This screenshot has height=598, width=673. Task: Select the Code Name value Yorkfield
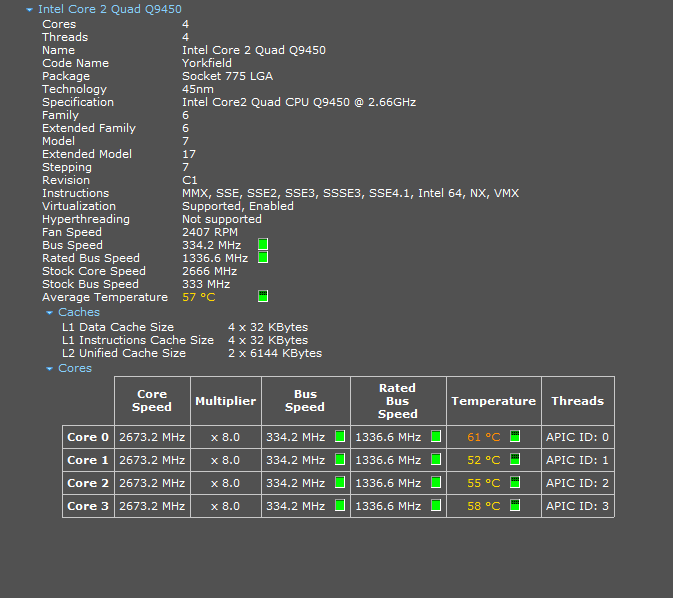point(207,63)
